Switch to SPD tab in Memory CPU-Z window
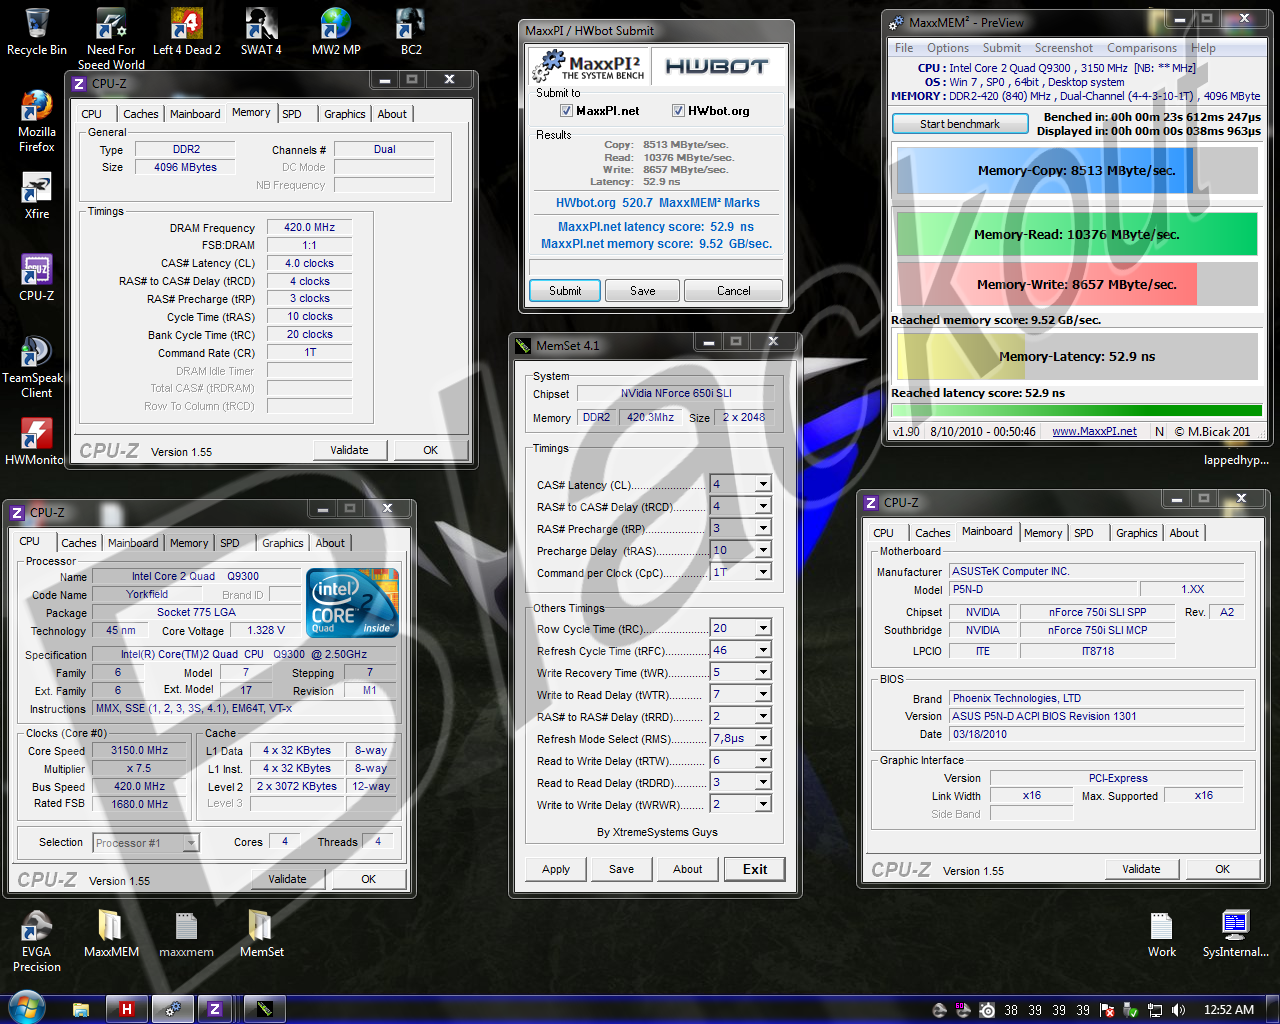 pos(292,114)
